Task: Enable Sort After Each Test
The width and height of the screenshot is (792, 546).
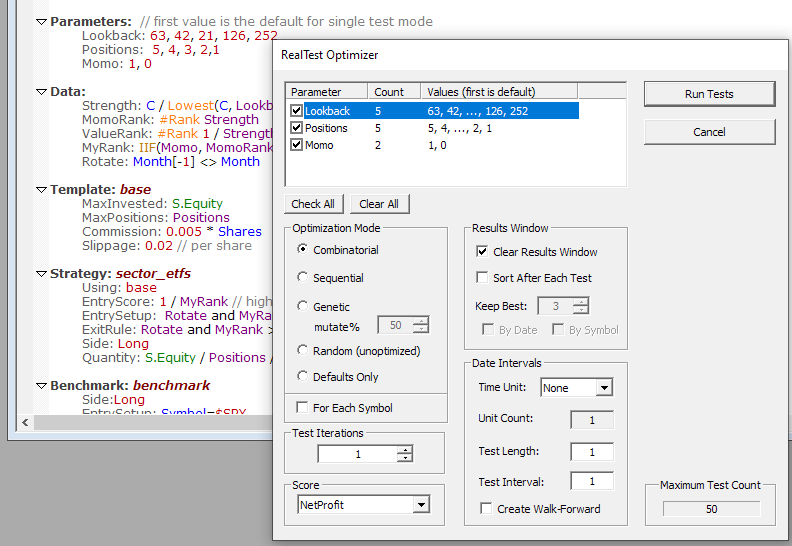Action: (483, 278)
